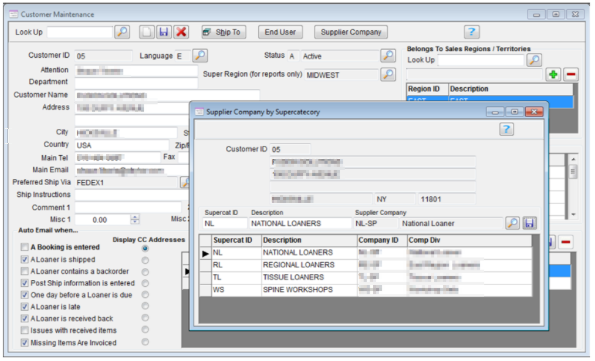
Task: Click Region ID column header in regions list
Action: point(427,89)
